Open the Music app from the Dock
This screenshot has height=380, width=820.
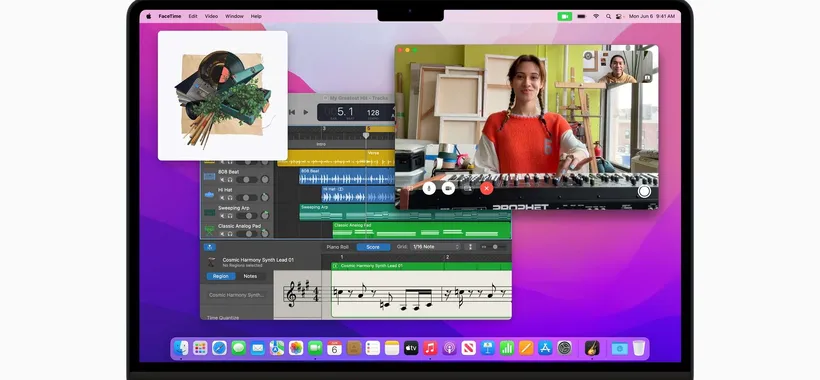tap(430, 348)
